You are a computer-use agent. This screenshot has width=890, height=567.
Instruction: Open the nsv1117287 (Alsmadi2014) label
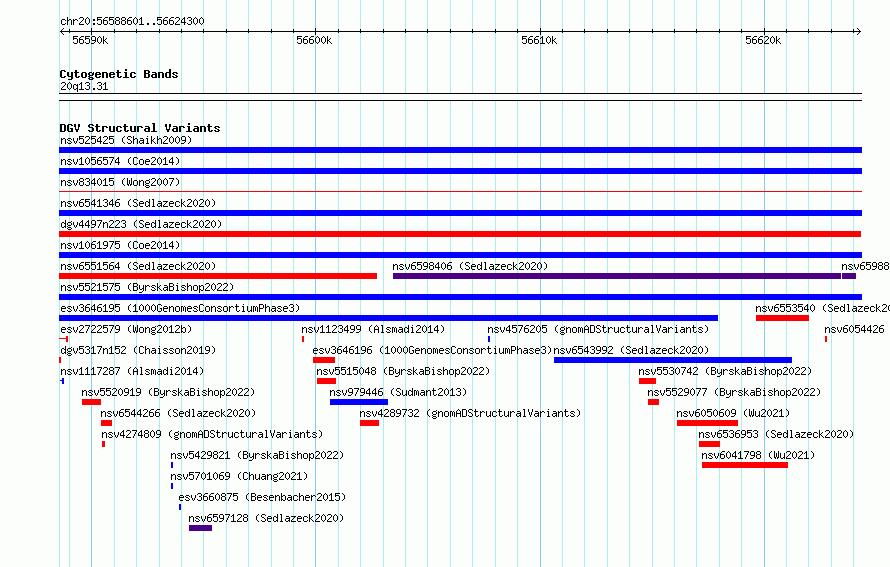[x=132, y=371]
